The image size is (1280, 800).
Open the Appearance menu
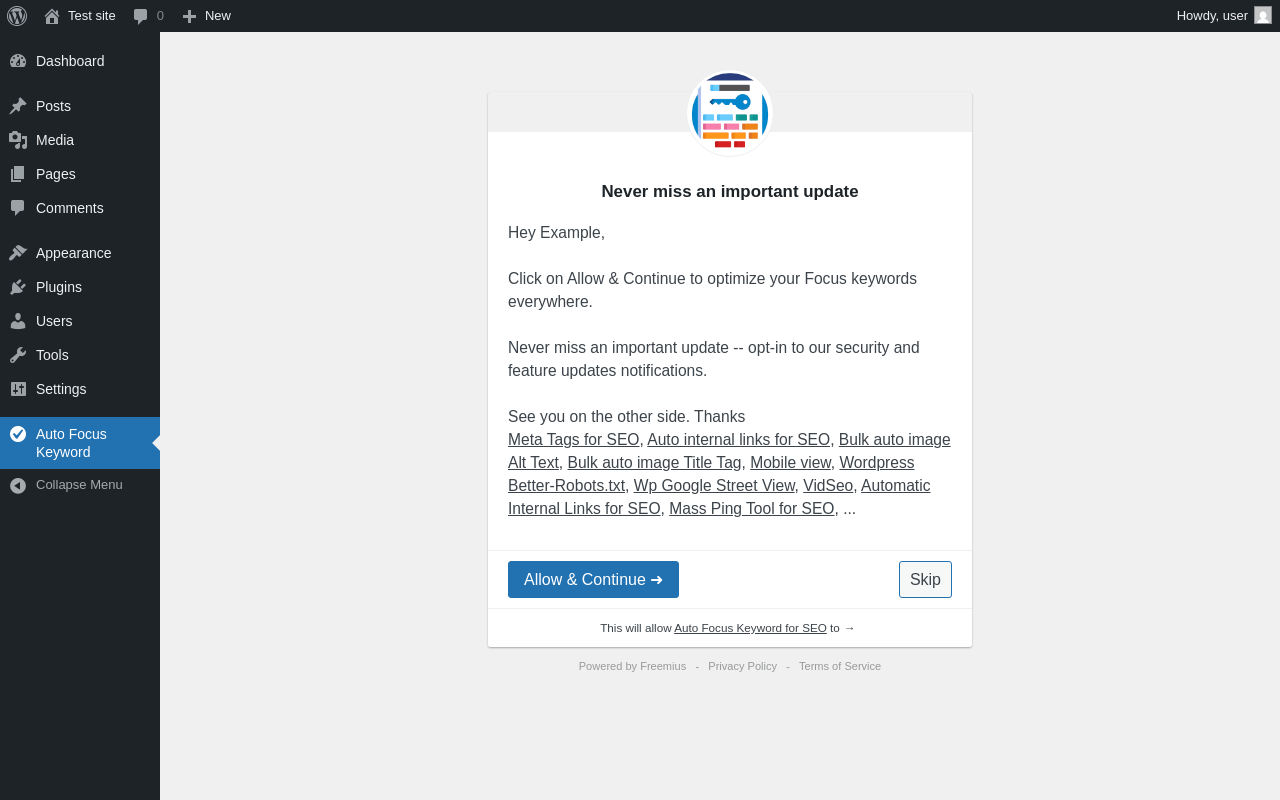[x=80, y=253]
